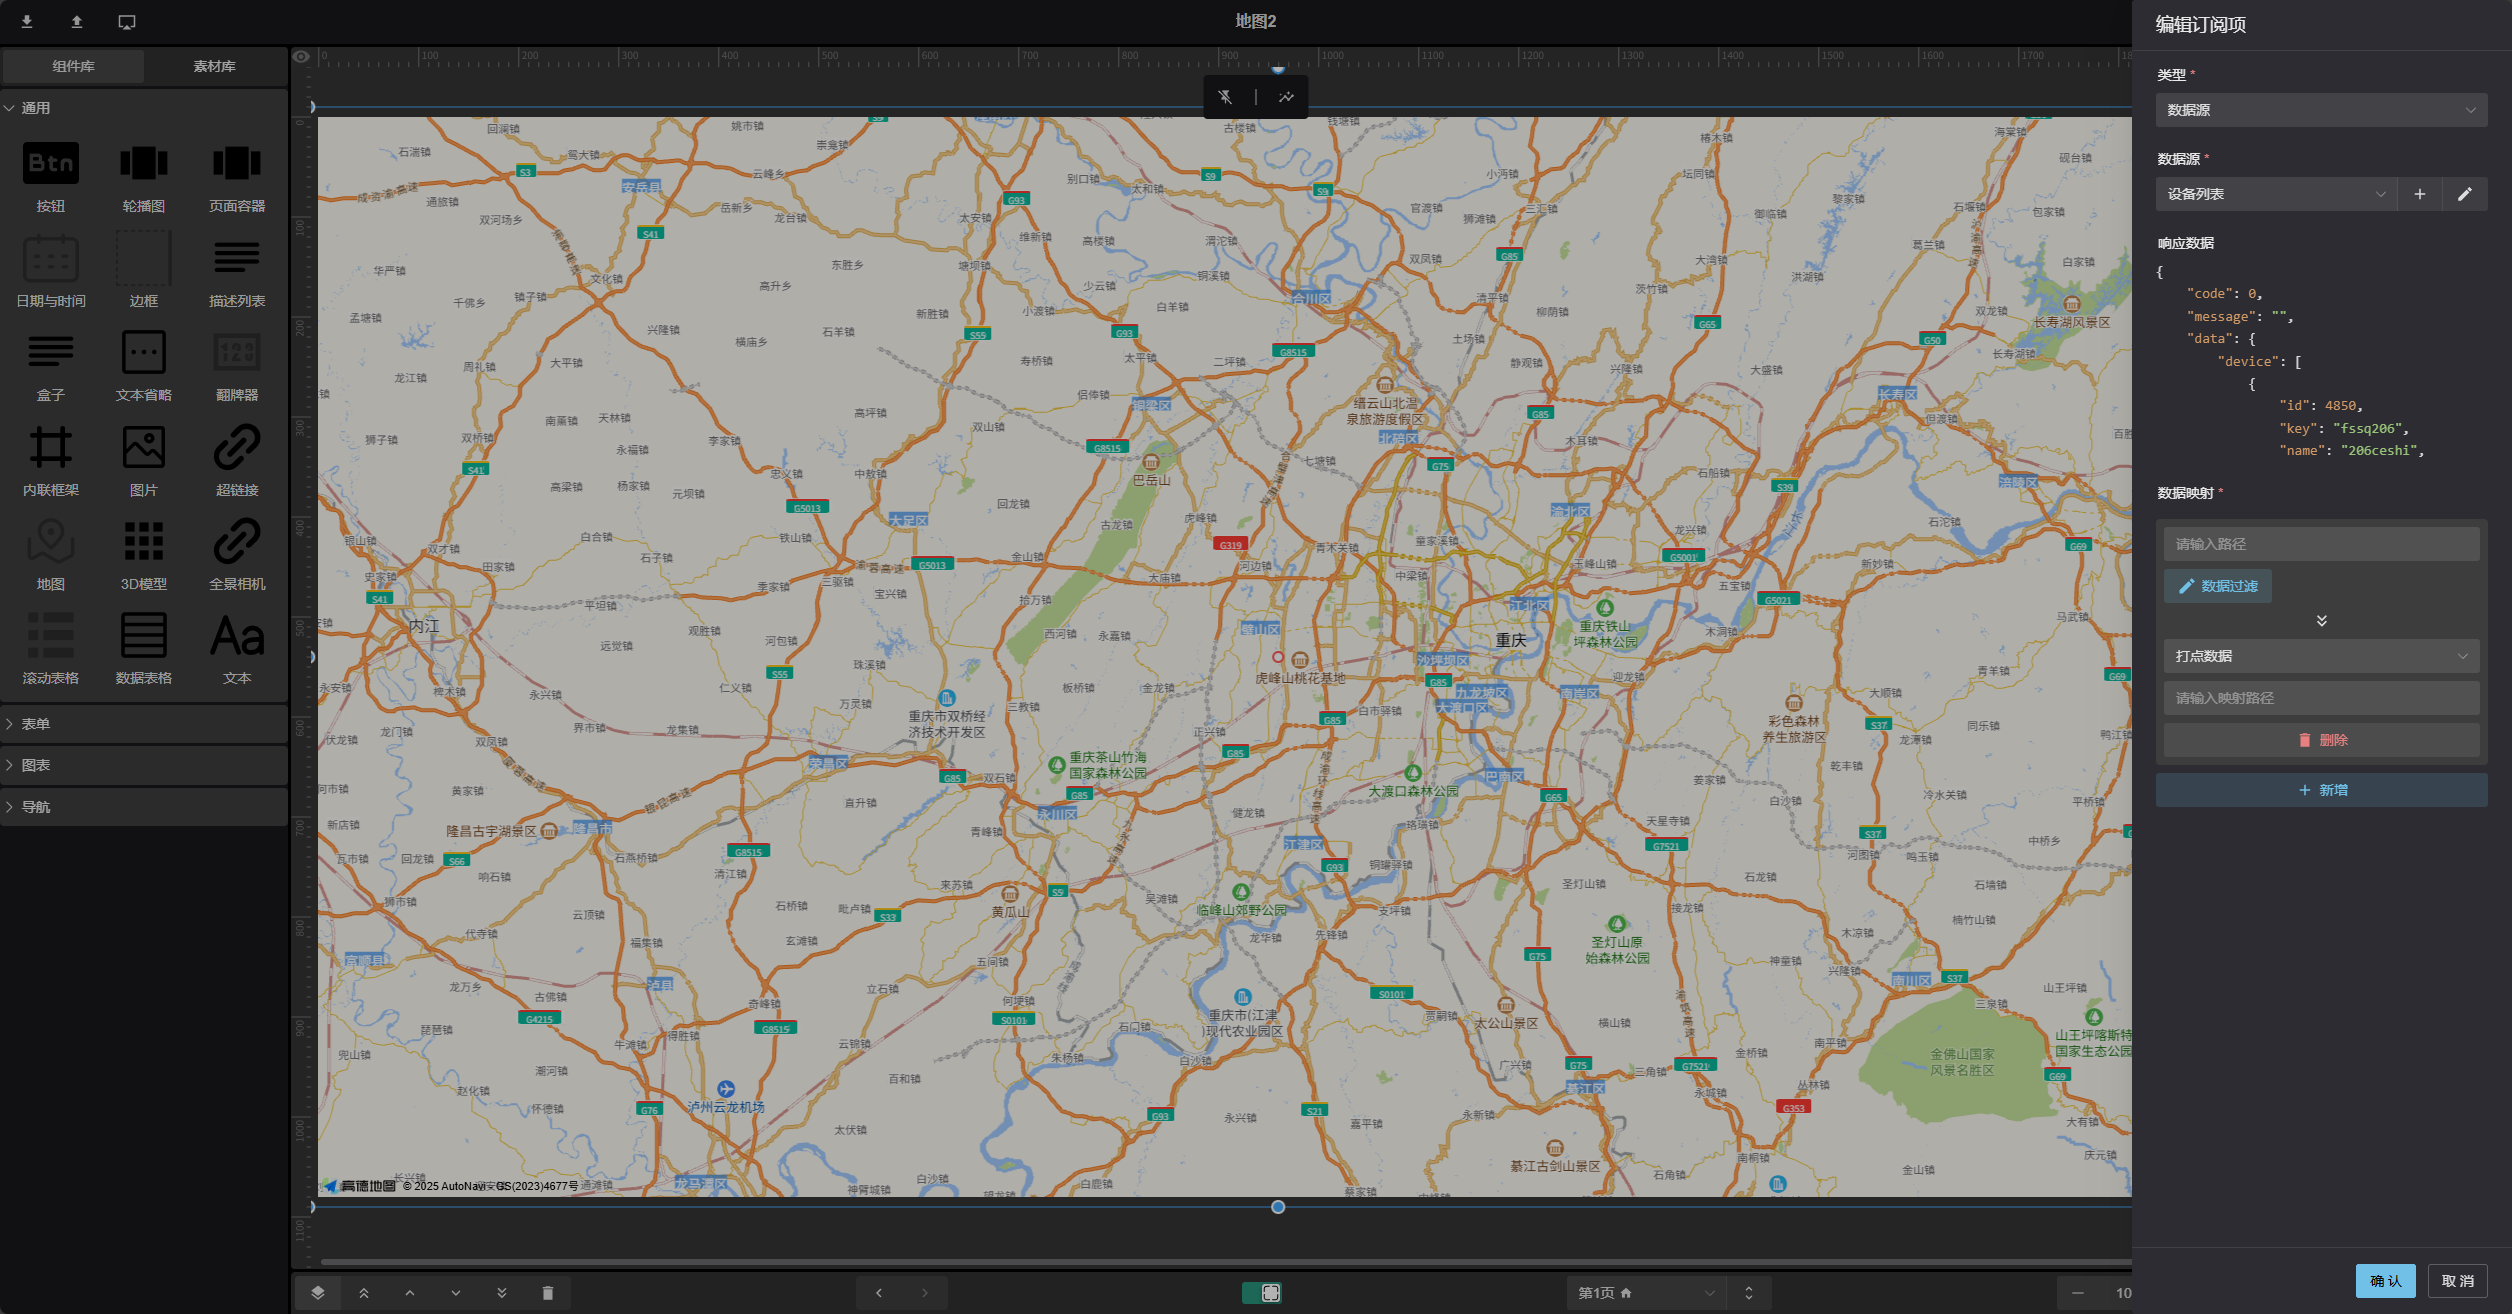Move layer to top with double-up arrow
The height and width of the screenshot is (1314, 2512).
(x=364, y=1292)
